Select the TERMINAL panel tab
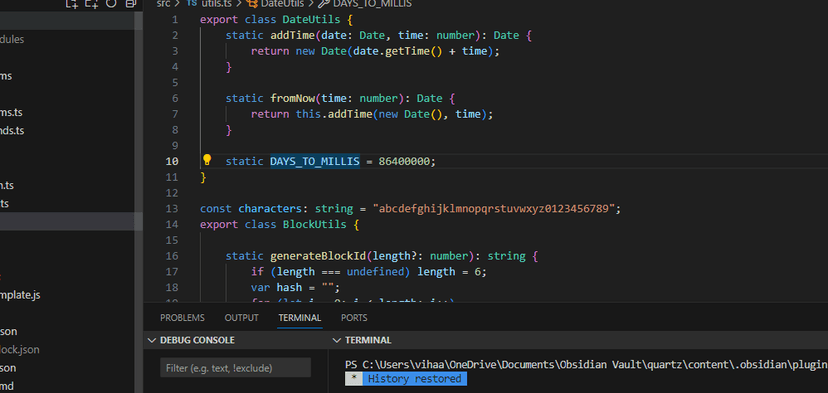The height and width of the screenshot is (393, 828). click(x=299, y=318)
